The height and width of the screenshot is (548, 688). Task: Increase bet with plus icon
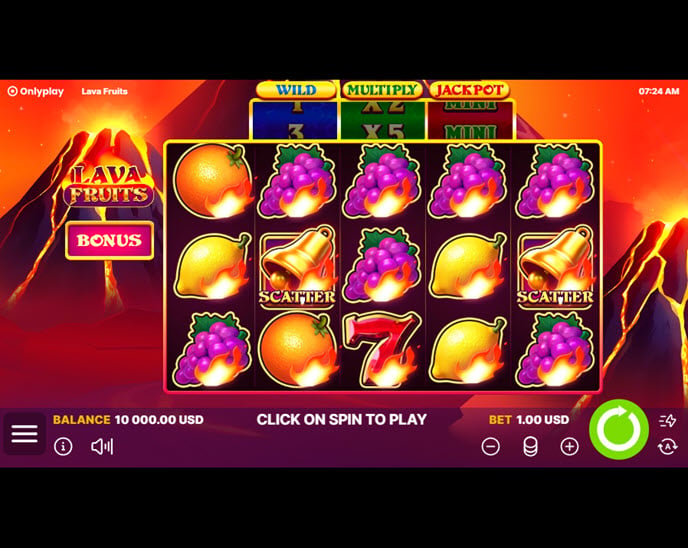(x=570, y=447)
